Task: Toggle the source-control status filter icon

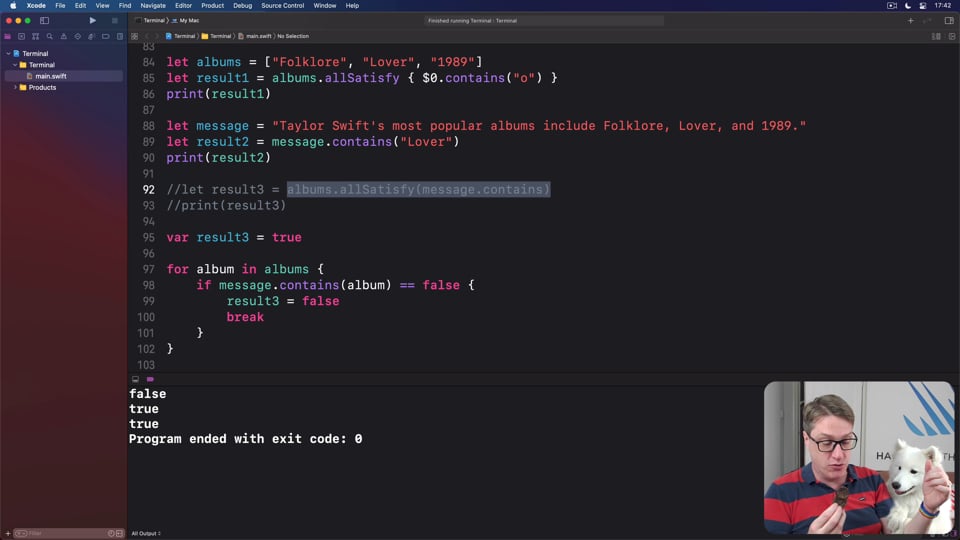Action: pyautogui.click(x=119, y=533)
